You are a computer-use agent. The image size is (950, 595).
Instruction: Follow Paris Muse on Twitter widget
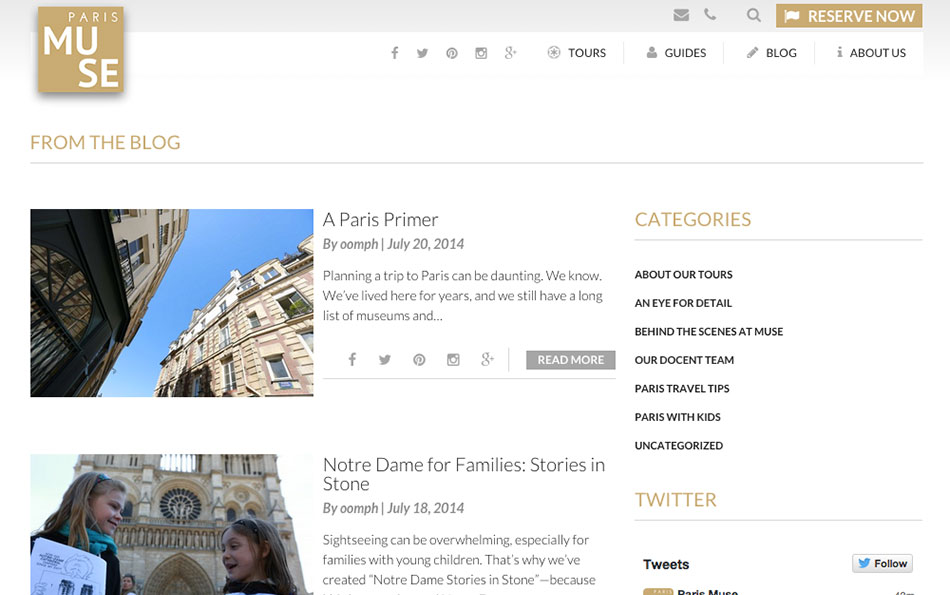tap(882, 563)
